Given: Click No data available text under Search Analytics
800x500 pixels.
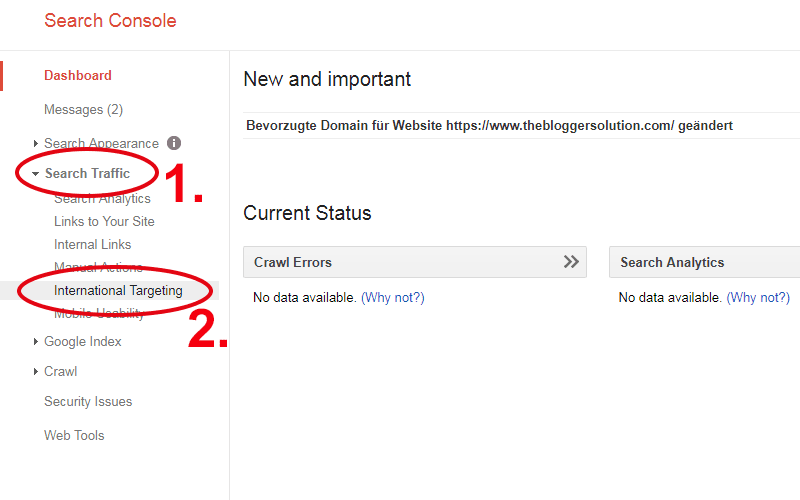Looking at the screenshot, I should pyautogui.click(x=670, y=297).
